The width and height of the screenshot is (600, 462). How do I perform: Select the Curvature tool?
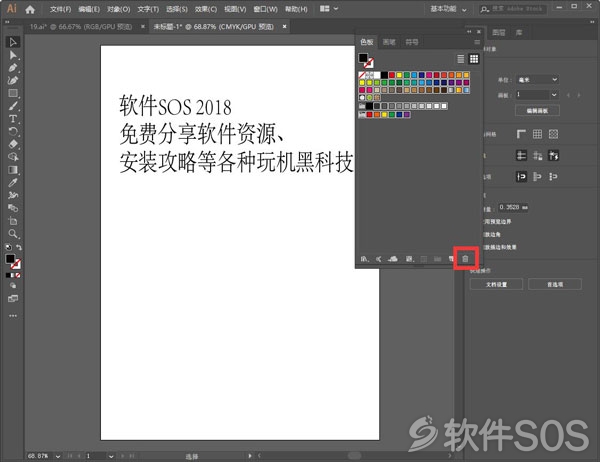point(13,80)
